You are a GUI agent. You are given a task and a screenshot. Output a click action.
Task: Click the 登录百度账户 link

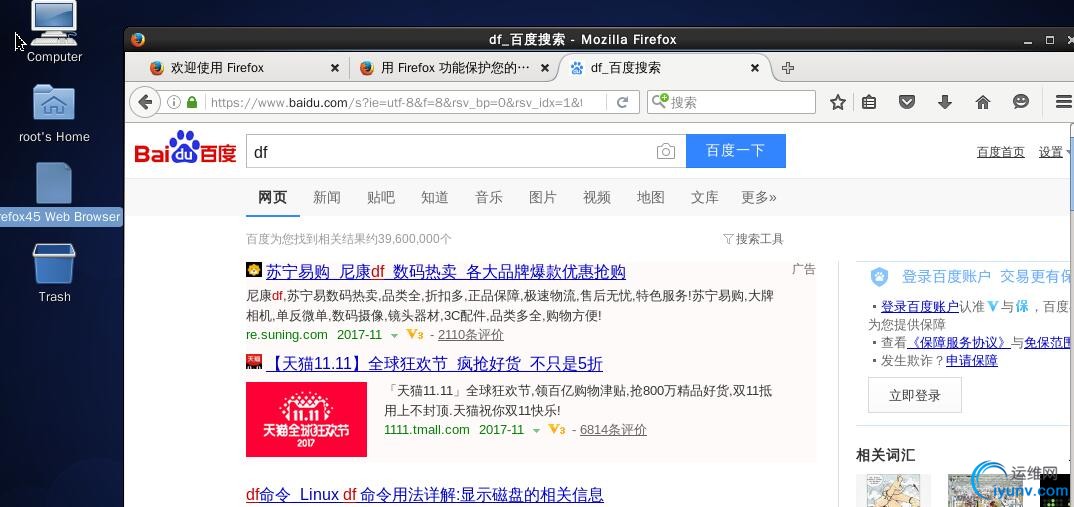[920, 306]
